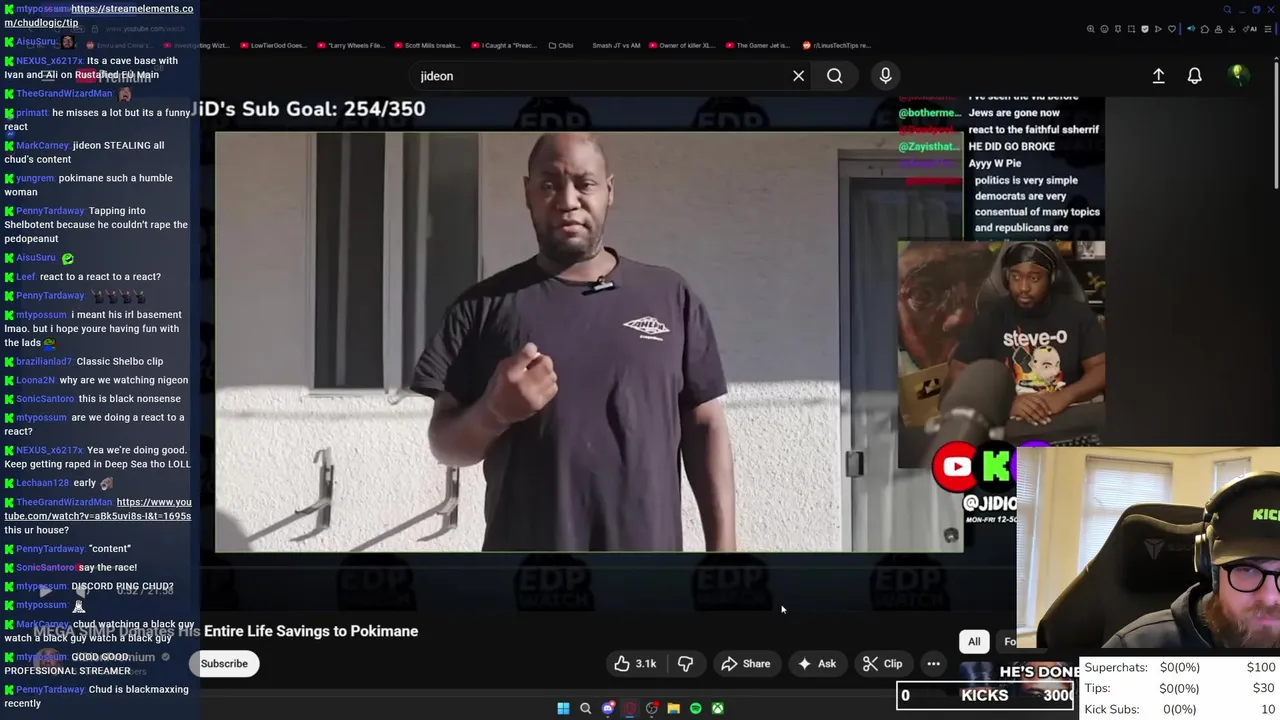Open the browser profile icon
The image size is (1280, 720).
(x=1218, y=29)
